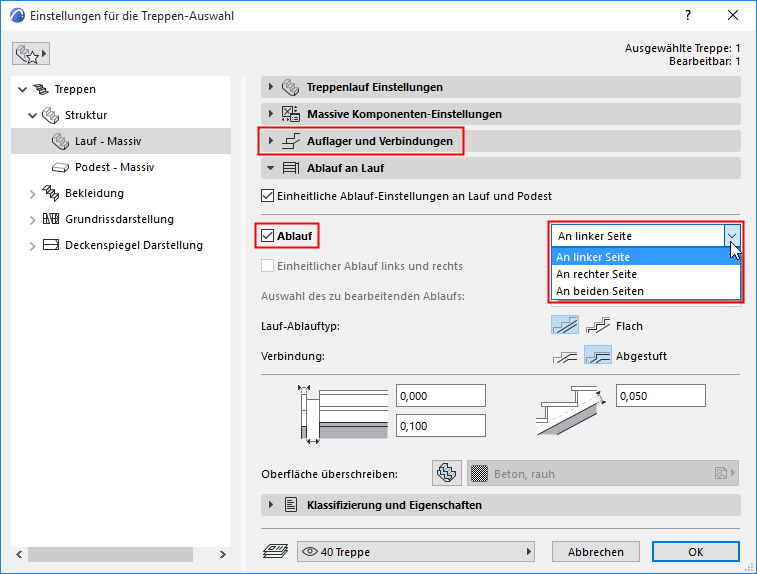
Task: Confirm with the OK button
Action: pos(695,551)
